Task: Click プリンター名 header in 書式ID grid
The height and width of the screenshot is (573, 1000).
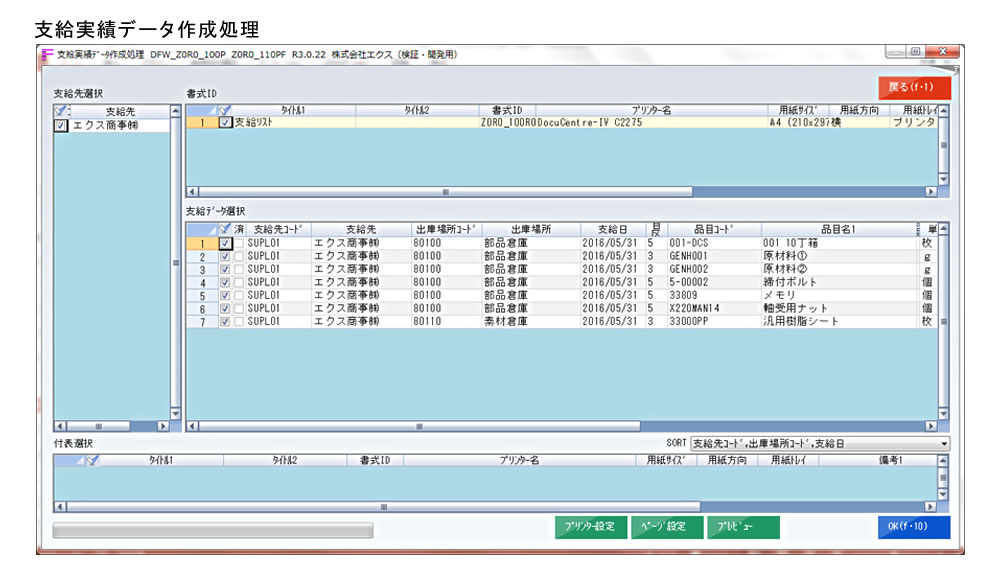Action: click(651, 110)
